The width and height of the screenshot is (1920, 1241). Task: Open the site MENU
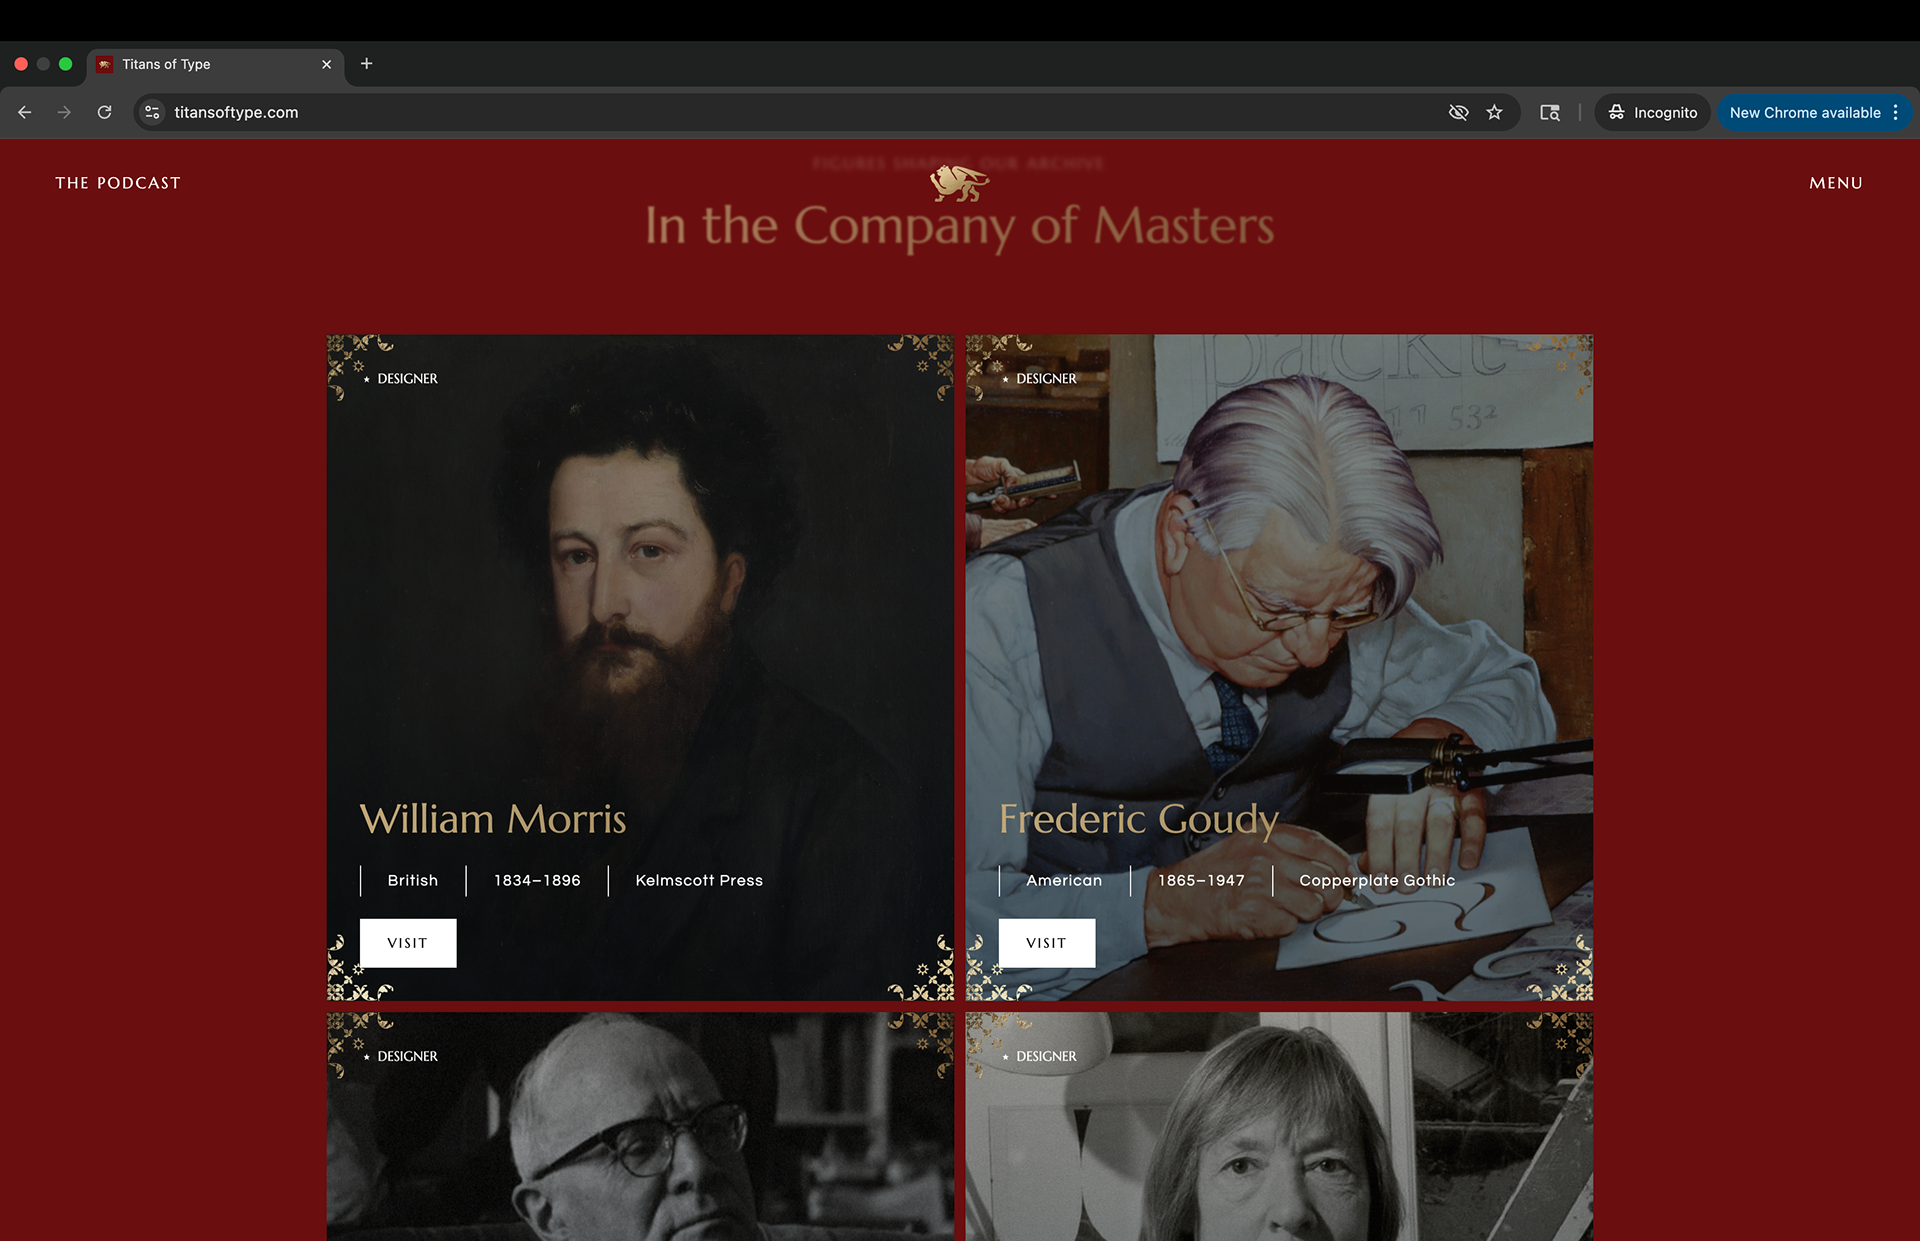pos(1835,183)
